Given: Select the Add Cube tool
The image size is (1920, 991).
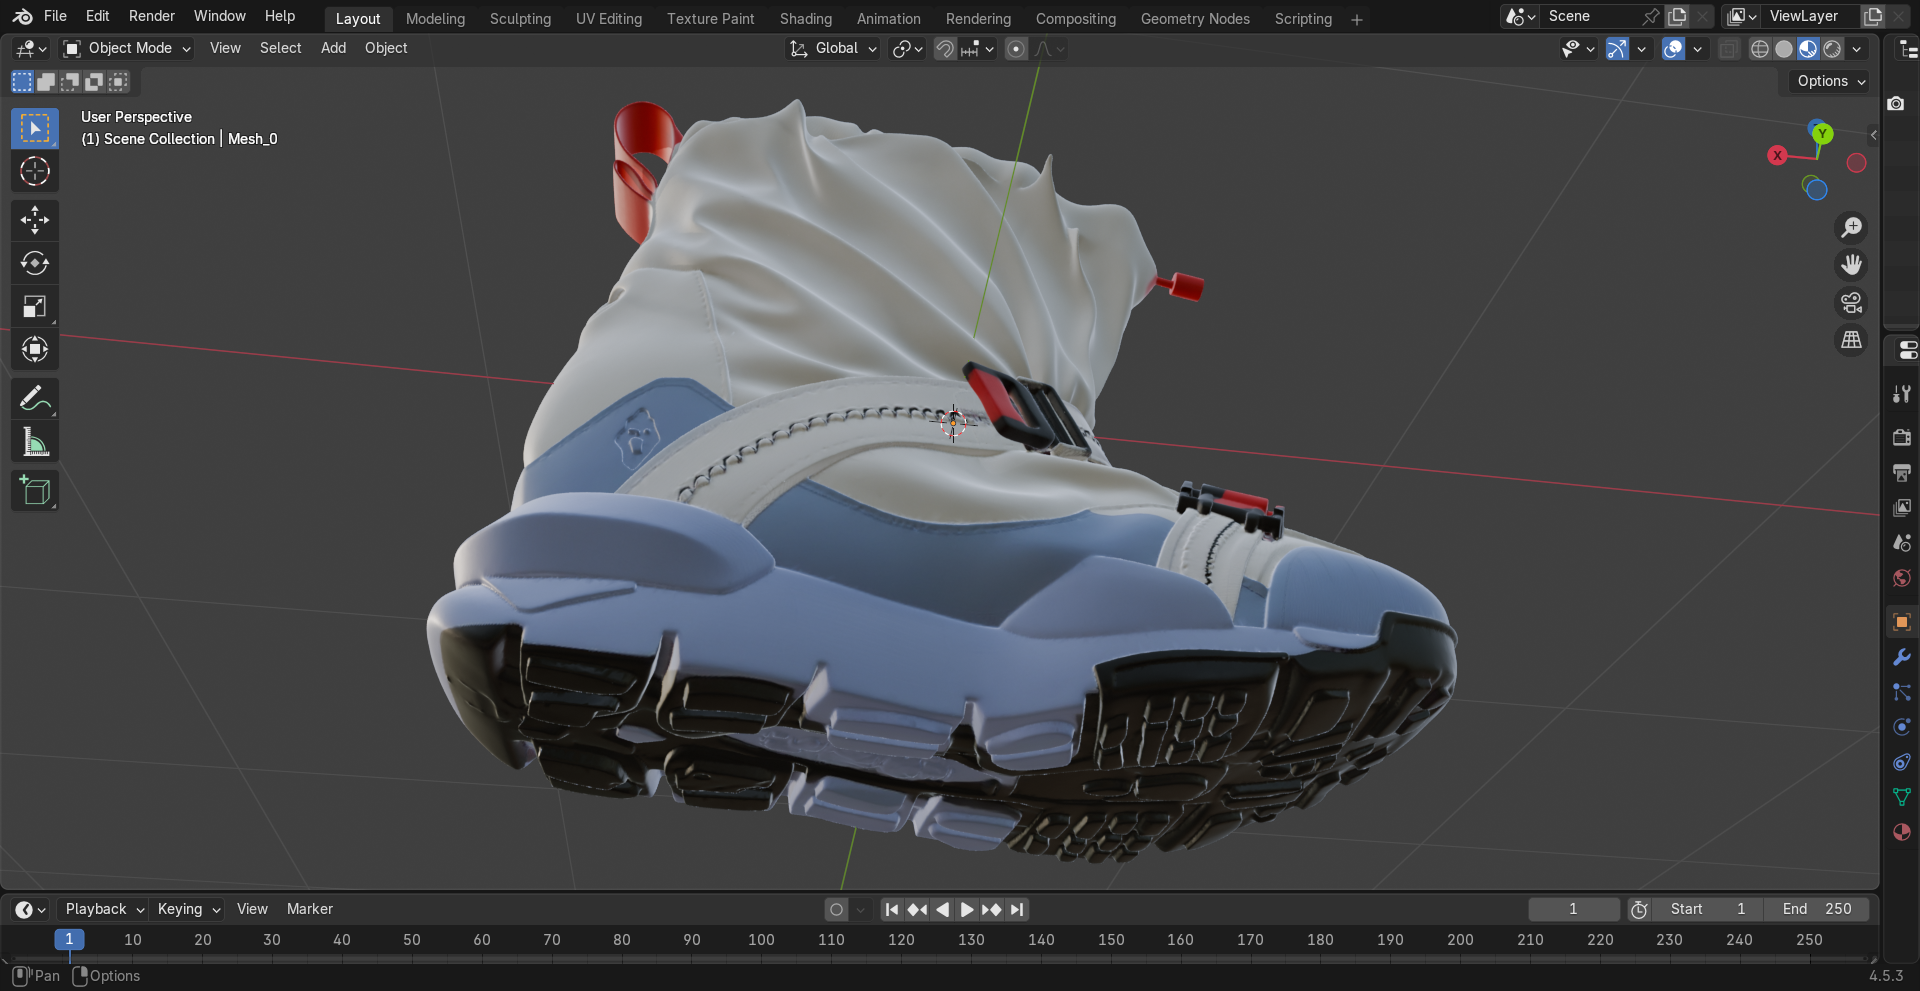Looking at the screenshot, I should coord(34,490).
